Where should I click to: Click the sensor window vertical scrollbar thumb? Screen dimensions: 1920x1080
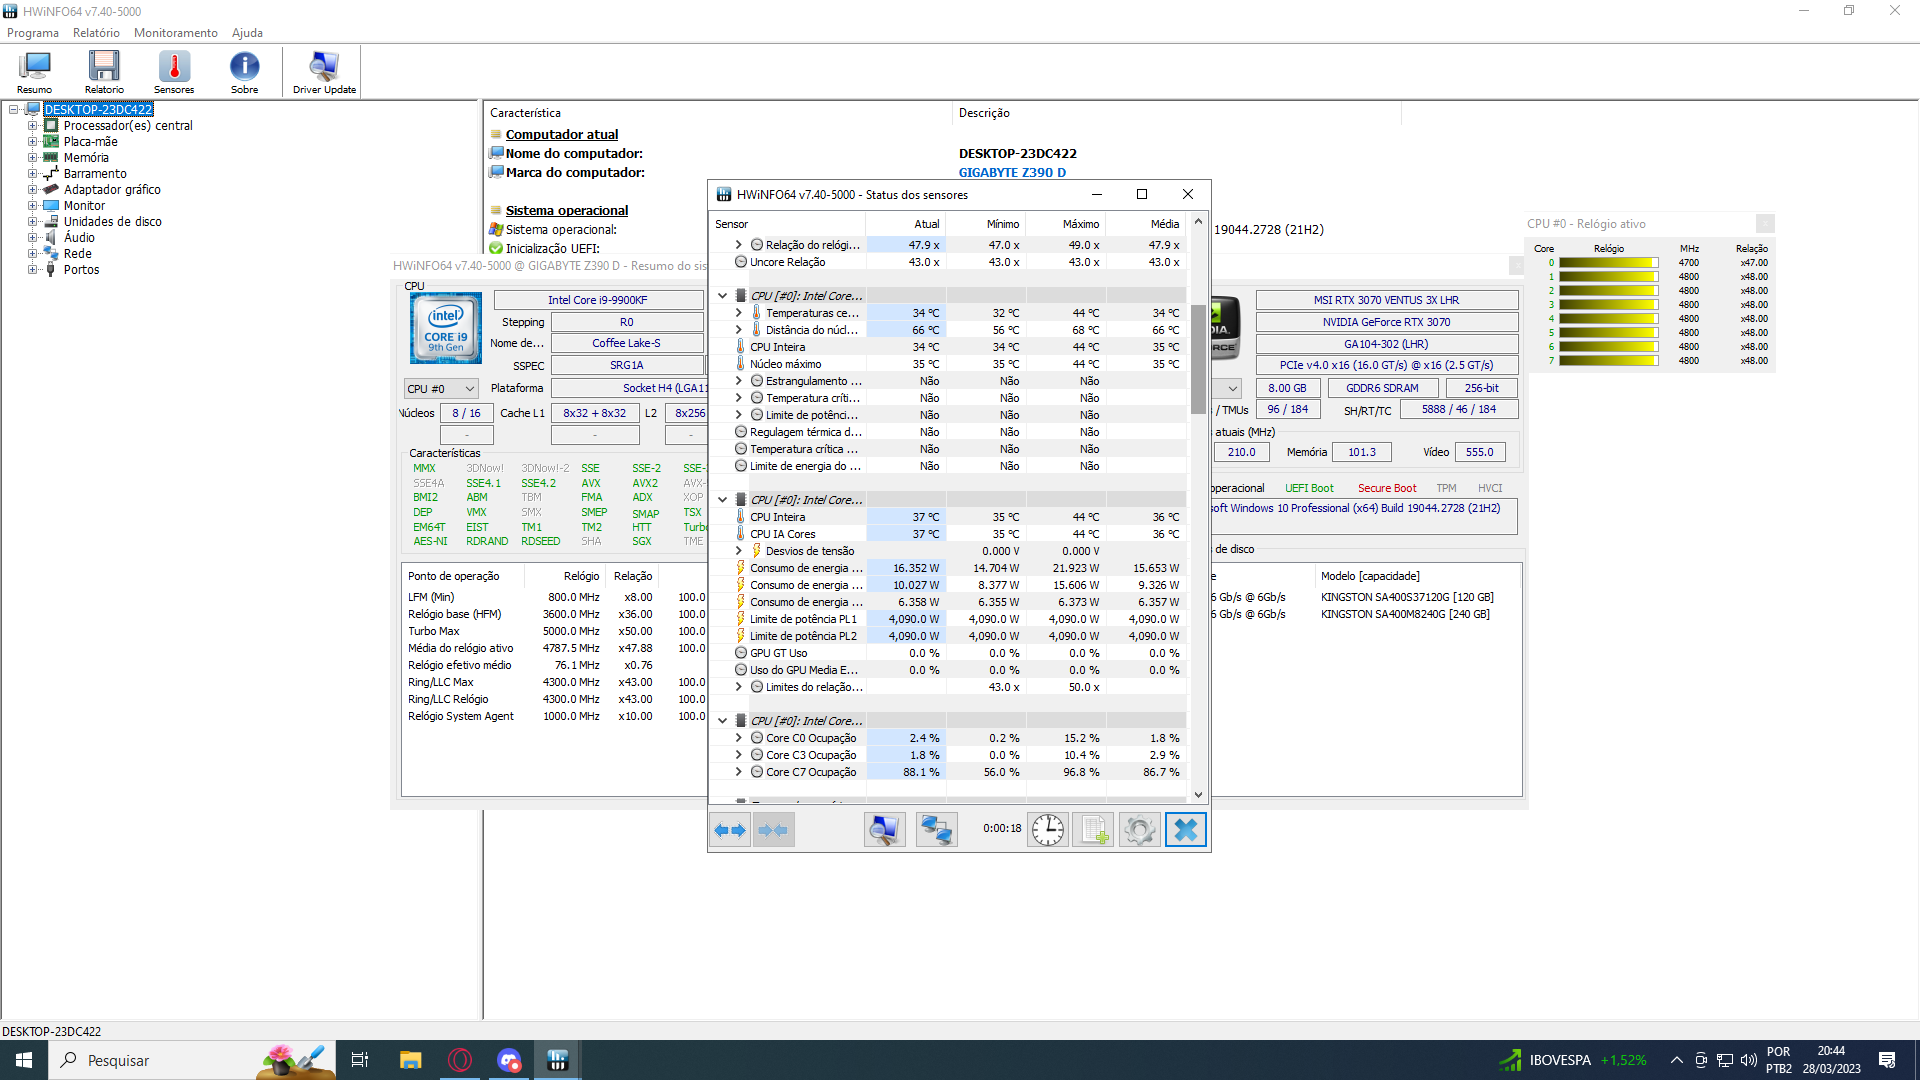(1198, 358)
